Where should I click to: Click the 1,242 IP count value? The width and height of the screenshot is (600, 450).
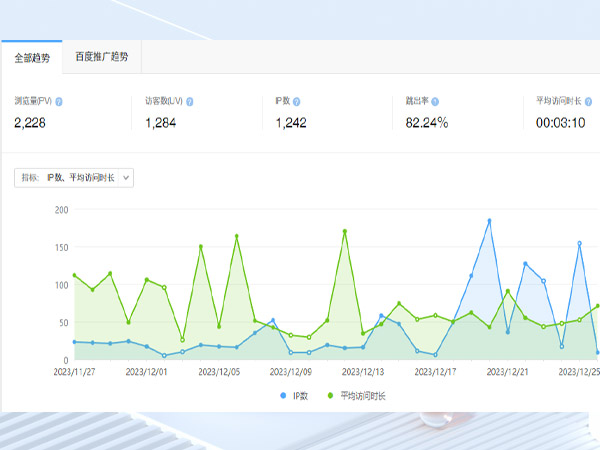click(292, 123)
